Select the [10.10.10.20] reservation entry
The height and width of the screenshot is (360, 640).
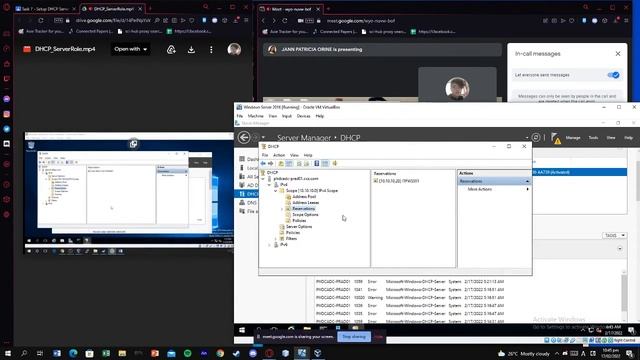(x=396, y=181)
